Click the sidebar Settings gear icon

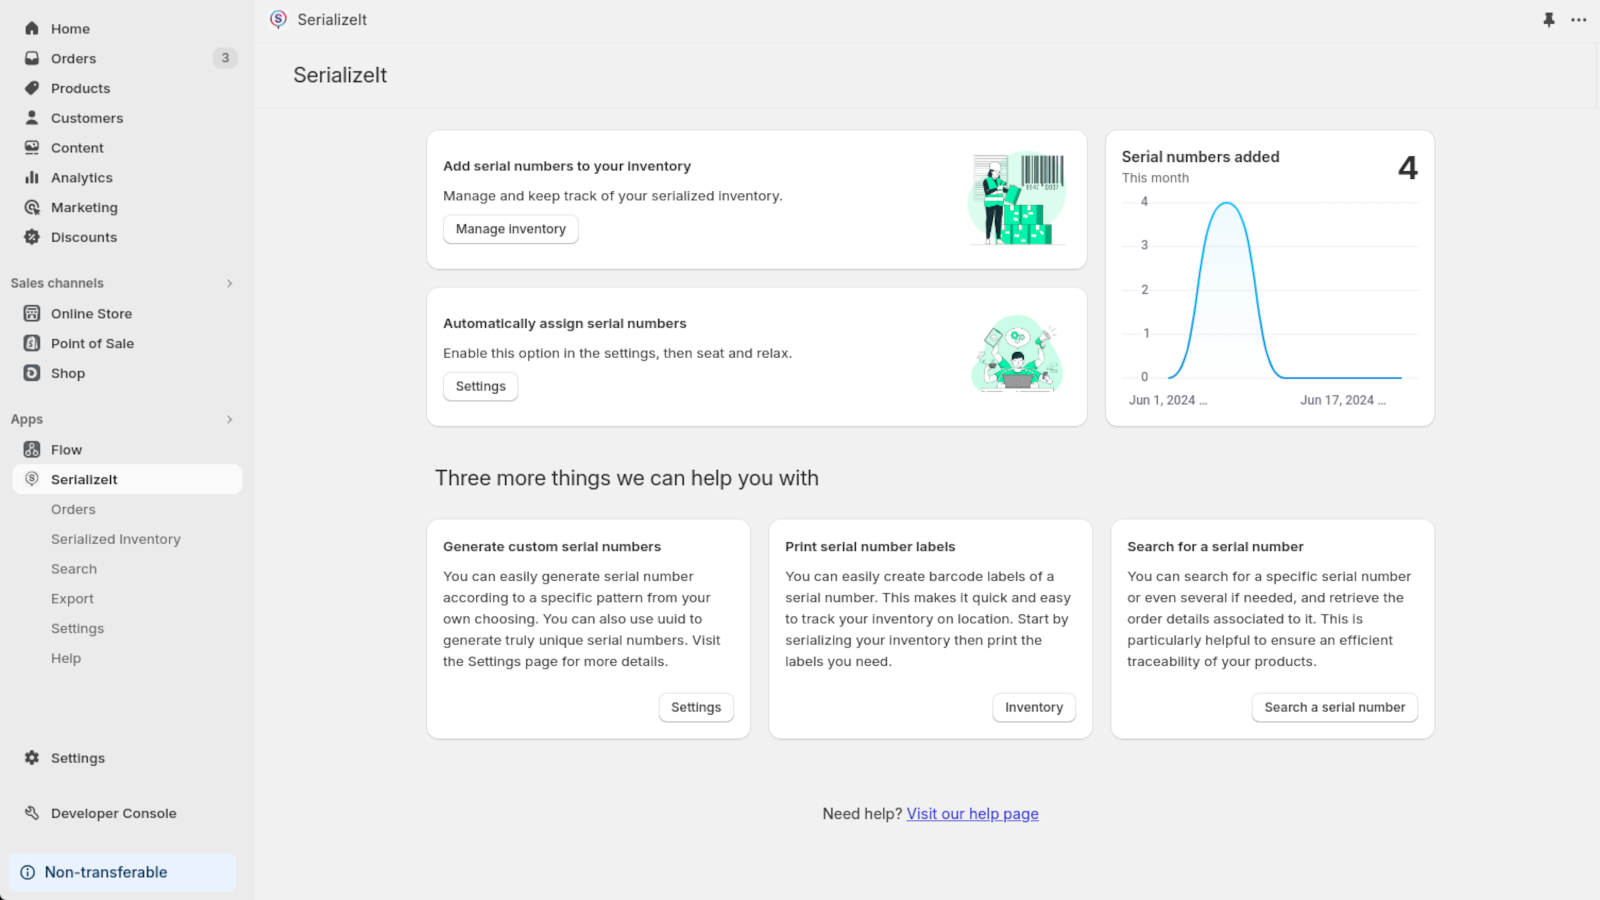32,758
